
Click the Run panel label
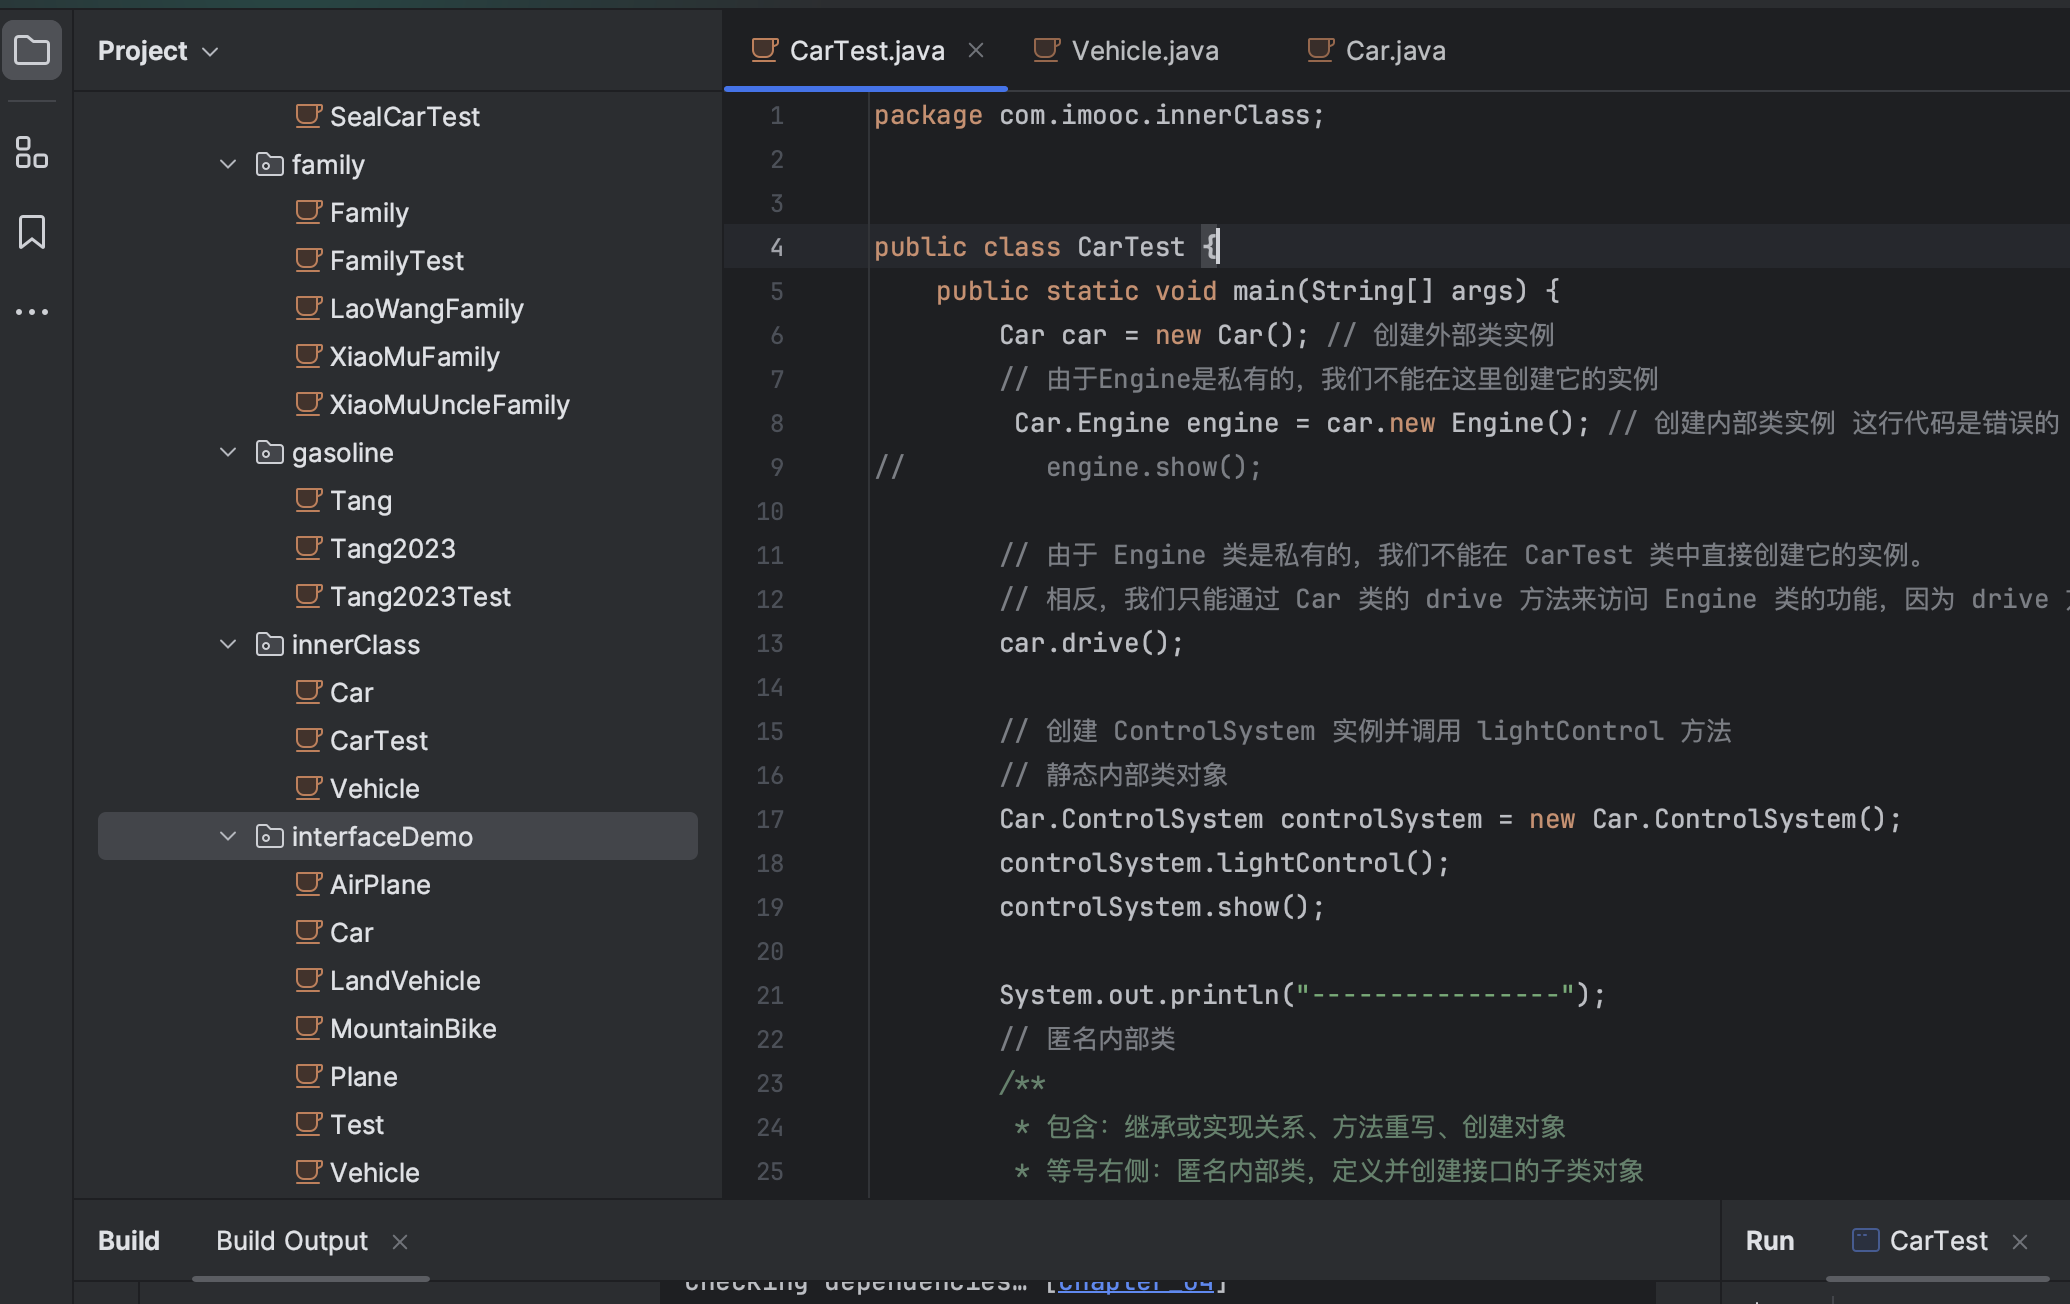[1770, 1241]
